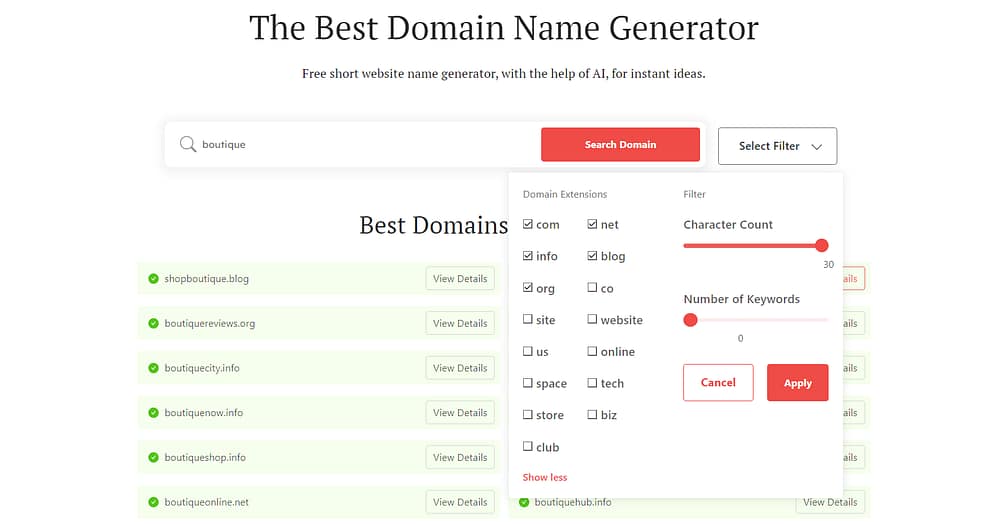The width and height of the screenshot is (993, 525).
Task: Tick the store extension checkbox
Action: 528,415
